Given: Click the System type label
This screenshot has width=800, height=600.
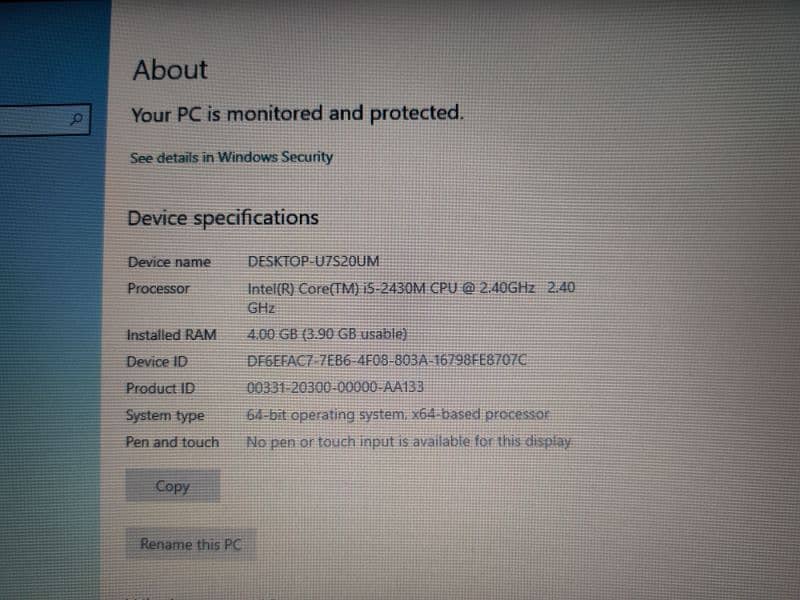Looking at the screenshot, I should coord(165,416).
